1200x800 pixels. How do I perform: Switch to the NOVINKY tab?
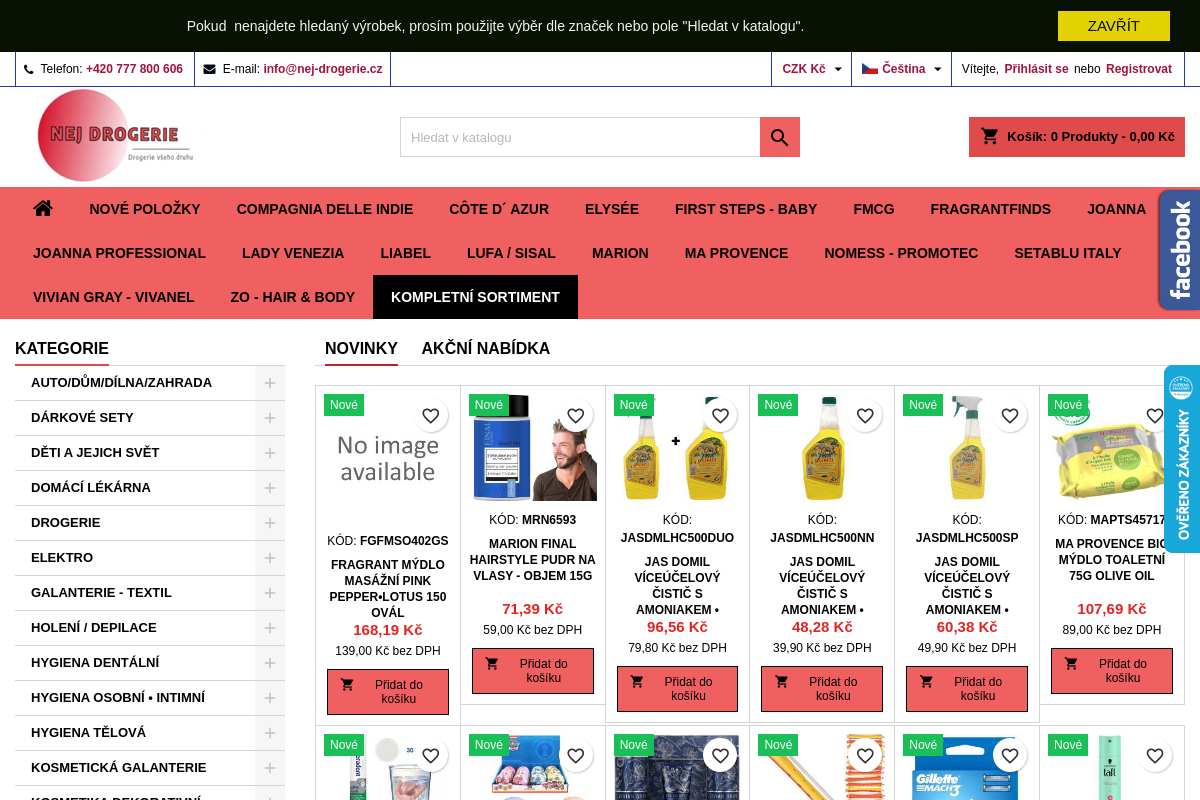(361, 349)
